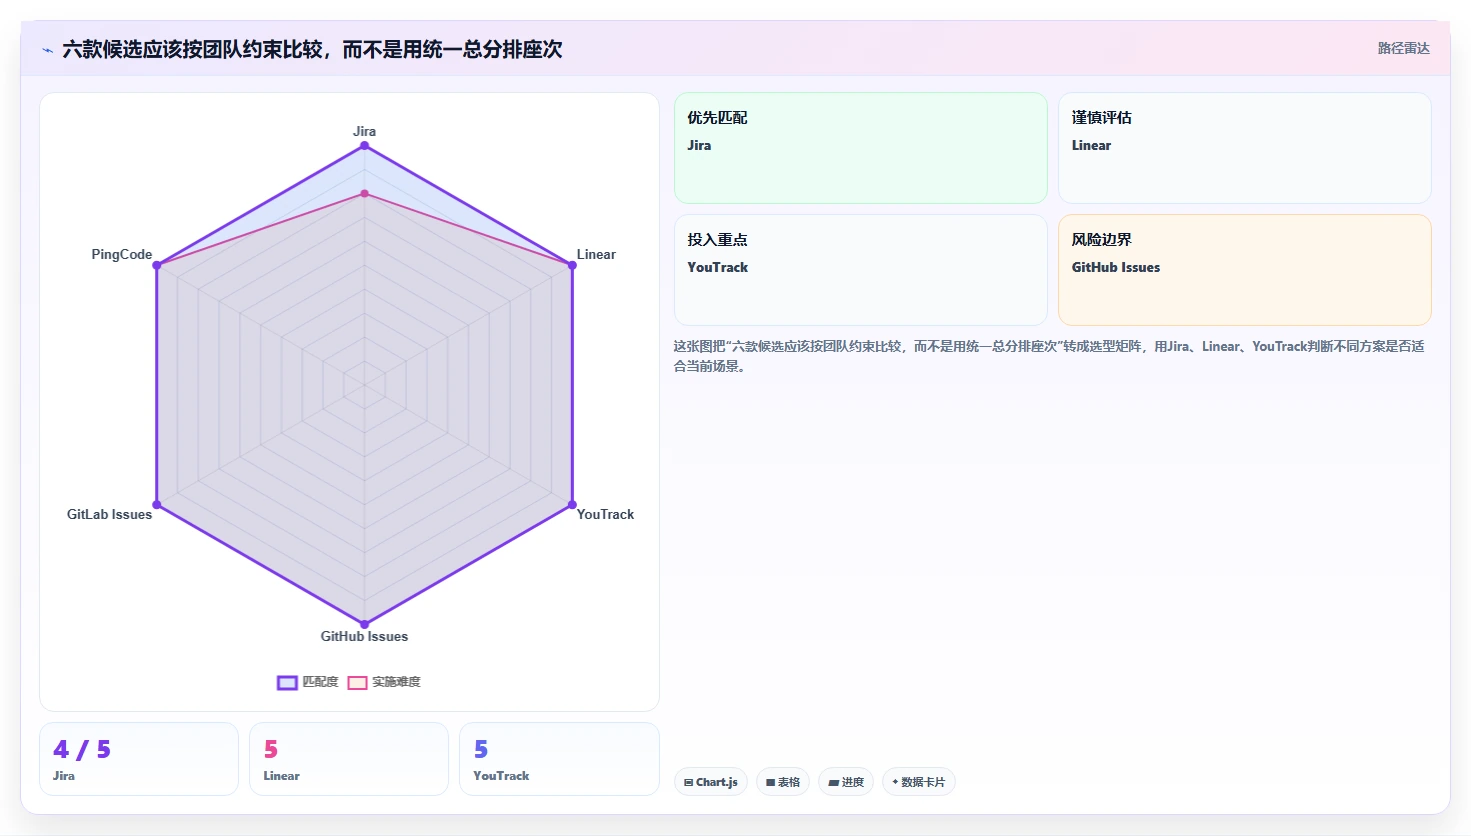
Task: Click the 数据卡片 tag chip
Action: (919, 782)
